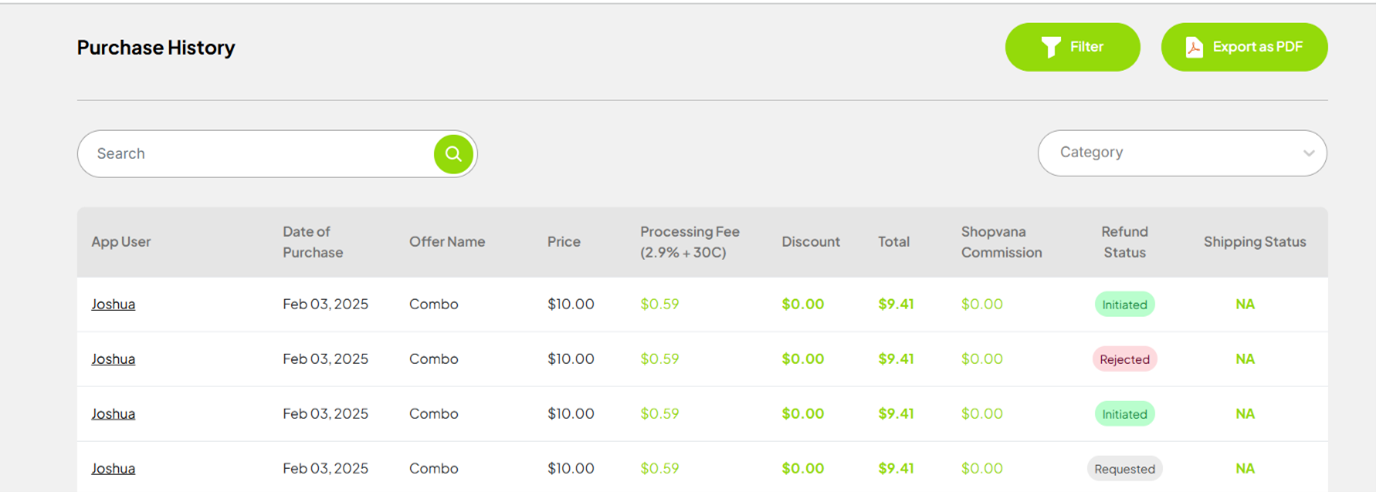Screen dimensions: 1376x492
Task: Sort by the App User column header
Action: point(121,242)
